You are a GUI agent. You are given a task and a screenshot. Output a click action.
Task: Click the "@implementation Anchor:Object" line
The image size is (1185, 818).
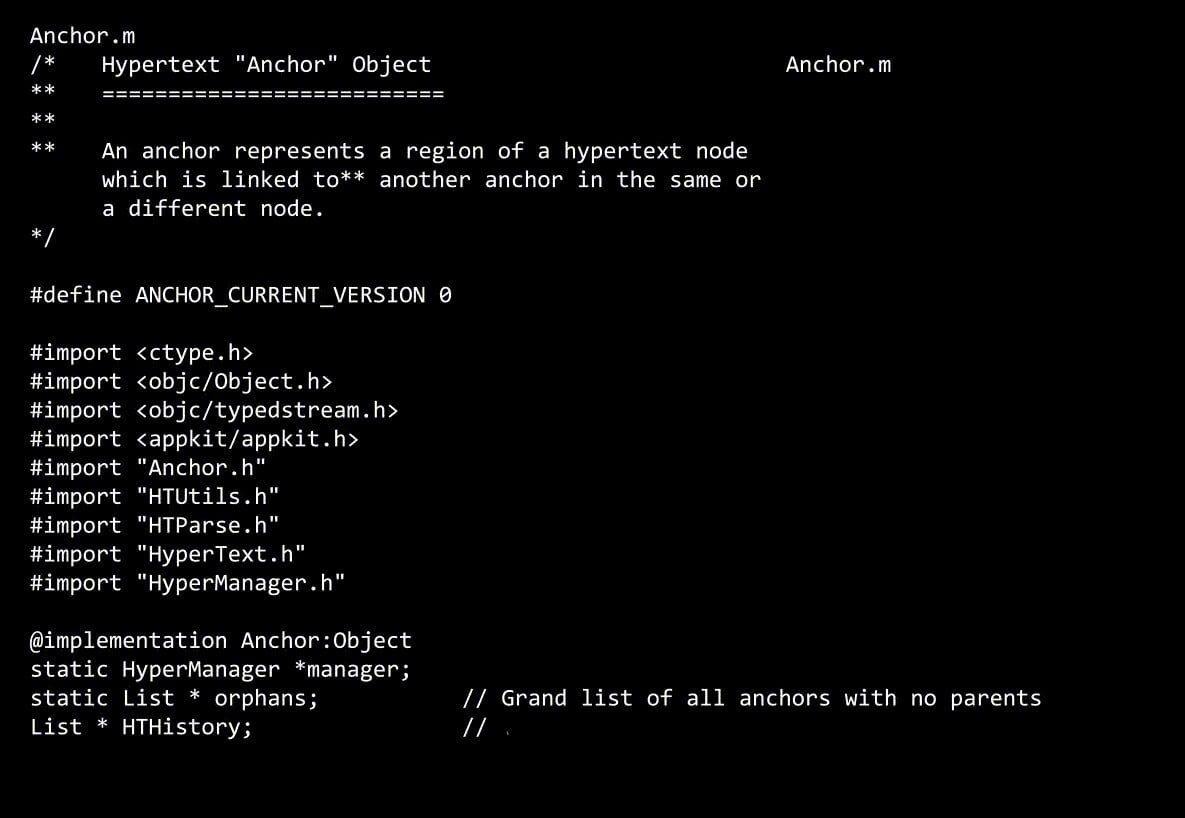(220, 641)
